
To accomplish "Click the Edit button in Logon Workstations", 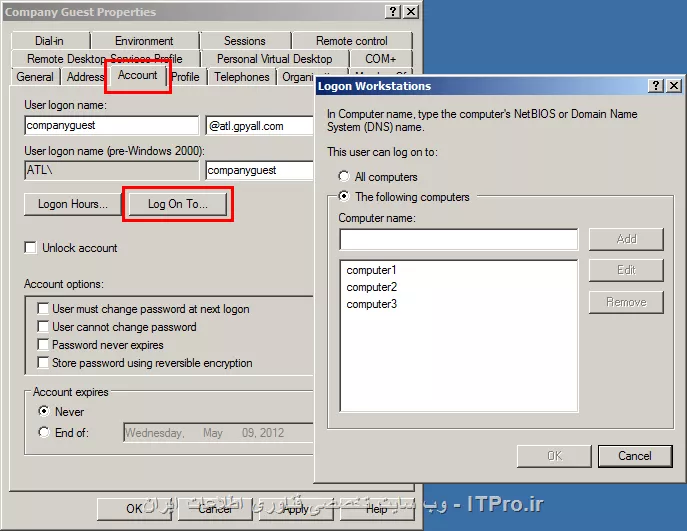I will click(626, 270).
